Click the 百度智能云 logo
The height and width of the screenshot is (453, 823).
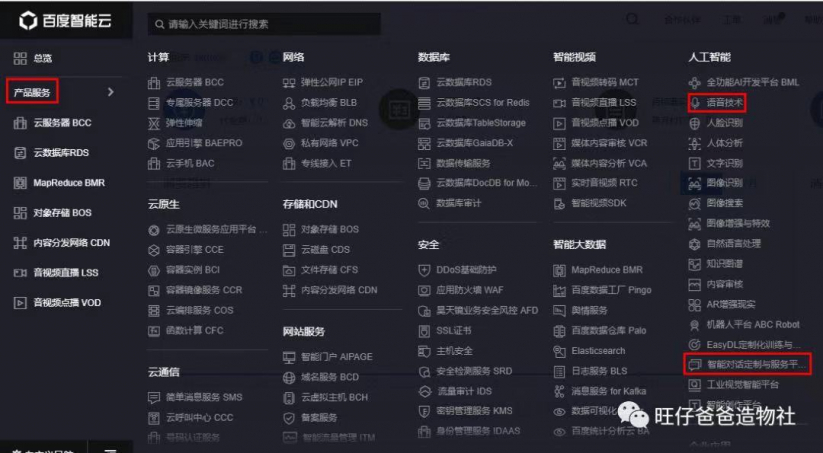click(x=65, y=20)
